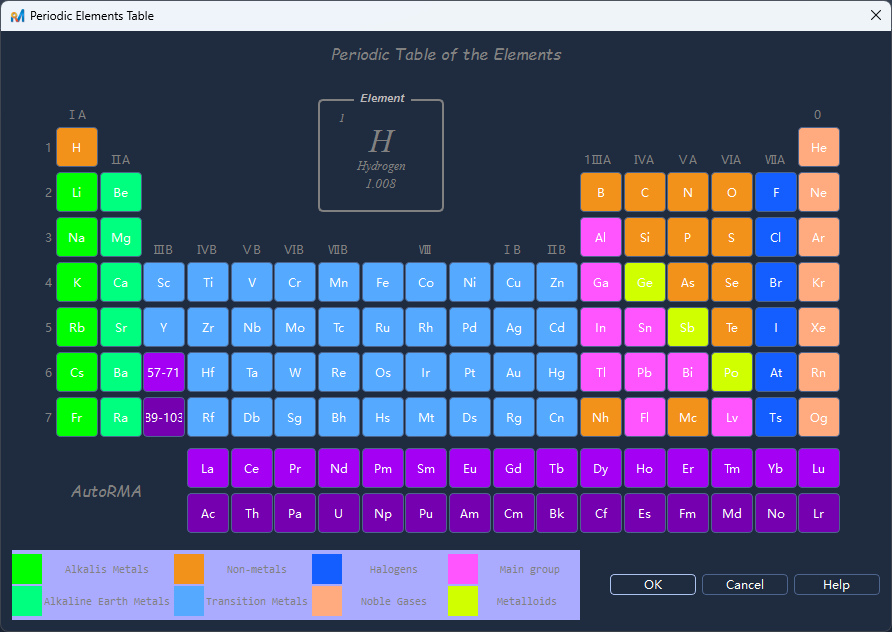The height and width of the screenshot is (632, 892).
Task: Select the Lutetium (Lu) element tile
Action: pyautogui.click(x=819, y=468)
